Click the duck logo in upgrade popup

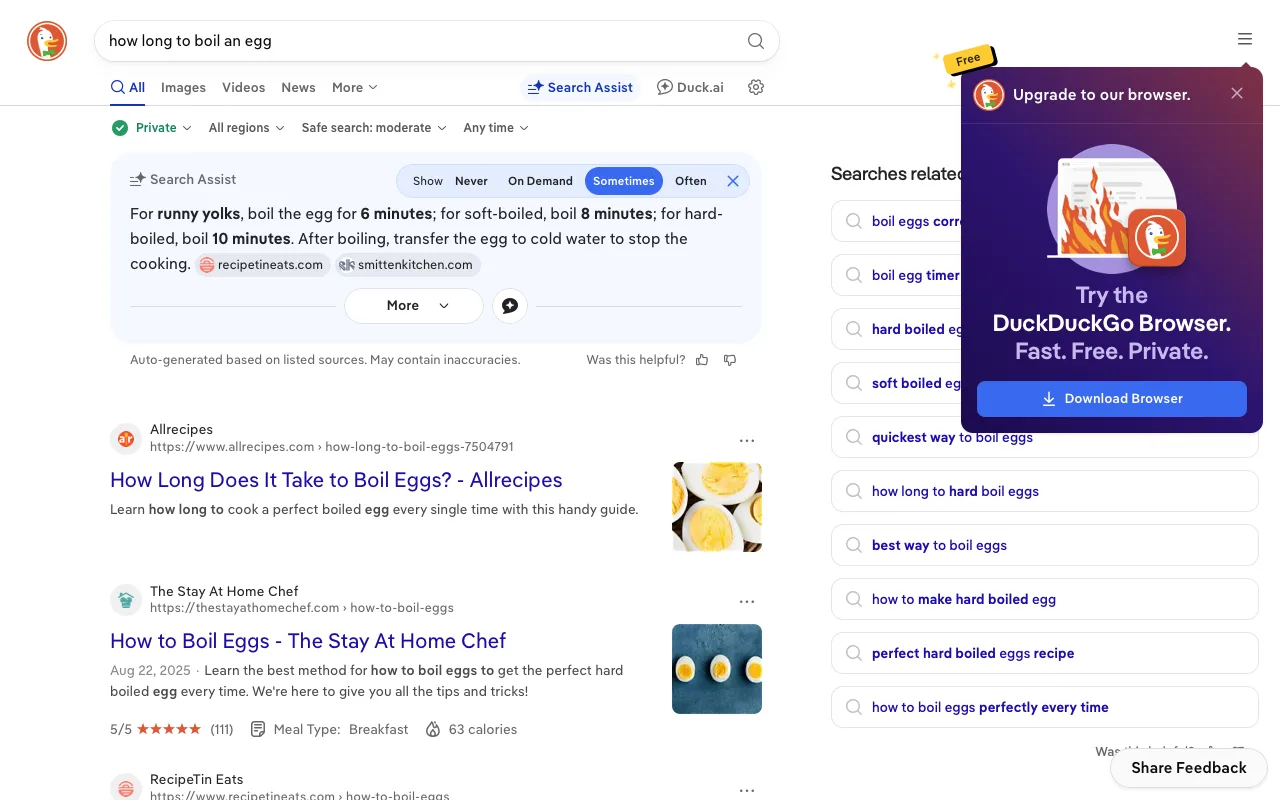pos(989,95)
